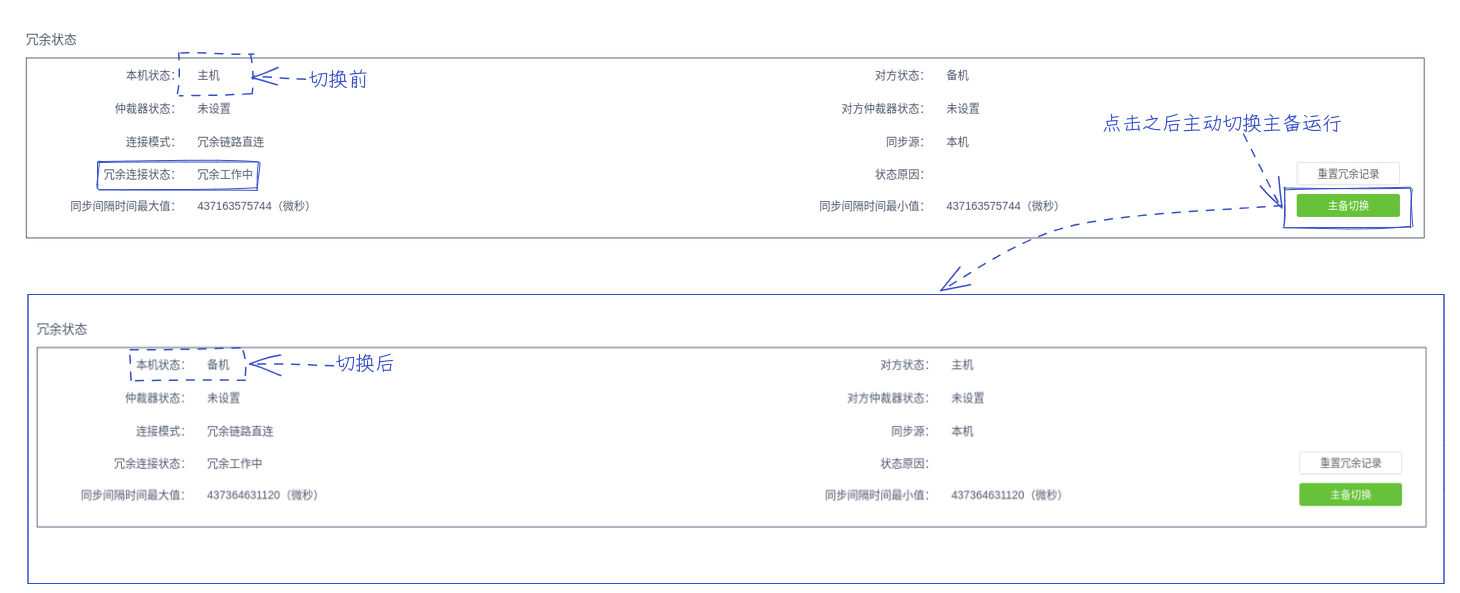Click the 点击之后主动切换主备运行 annotation
1460x593 pixels.
point(1222,123)
